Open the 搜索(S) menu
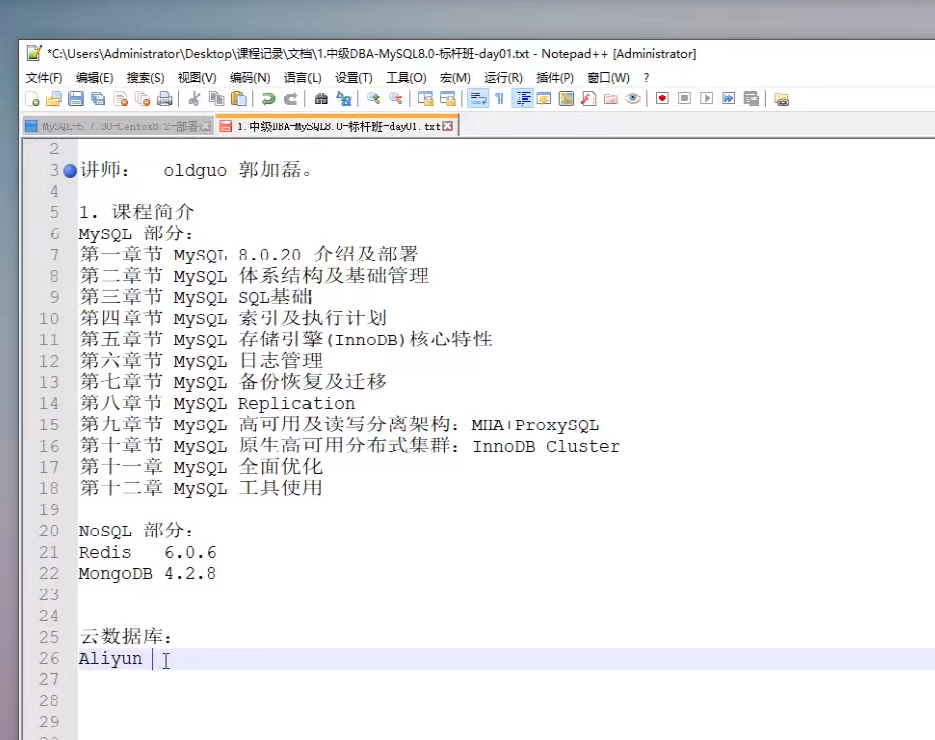Viewport: 935px width, 740px height. tap(145, 78)
